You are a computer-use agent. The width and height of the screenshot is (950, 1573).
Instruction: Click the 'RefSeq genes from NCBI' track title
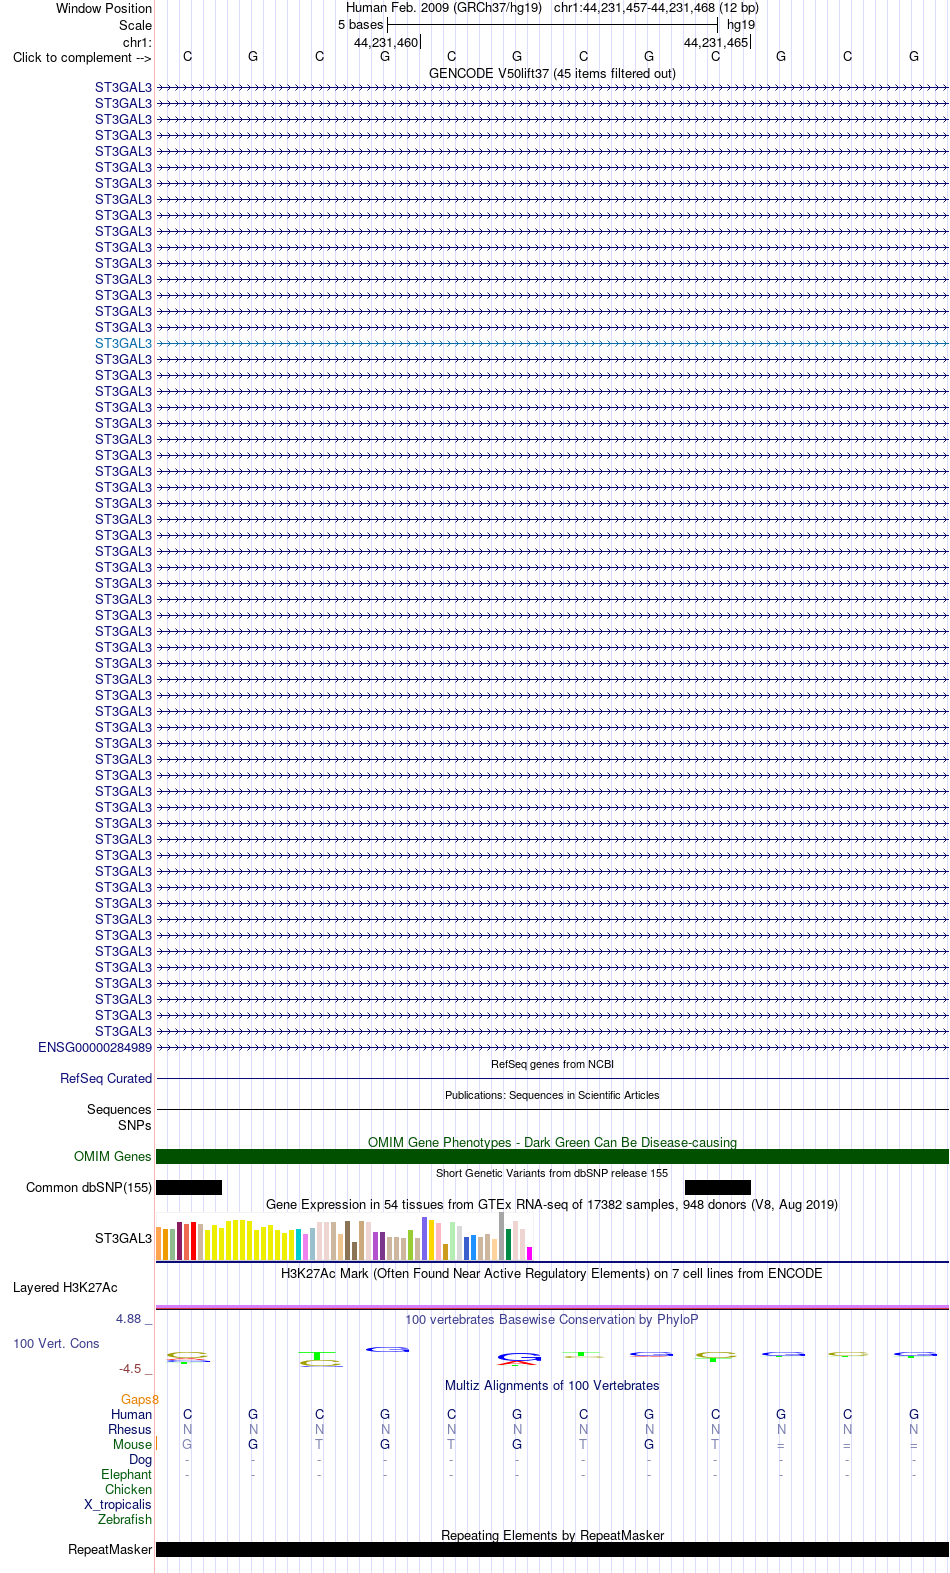[x=552, y=1064]
